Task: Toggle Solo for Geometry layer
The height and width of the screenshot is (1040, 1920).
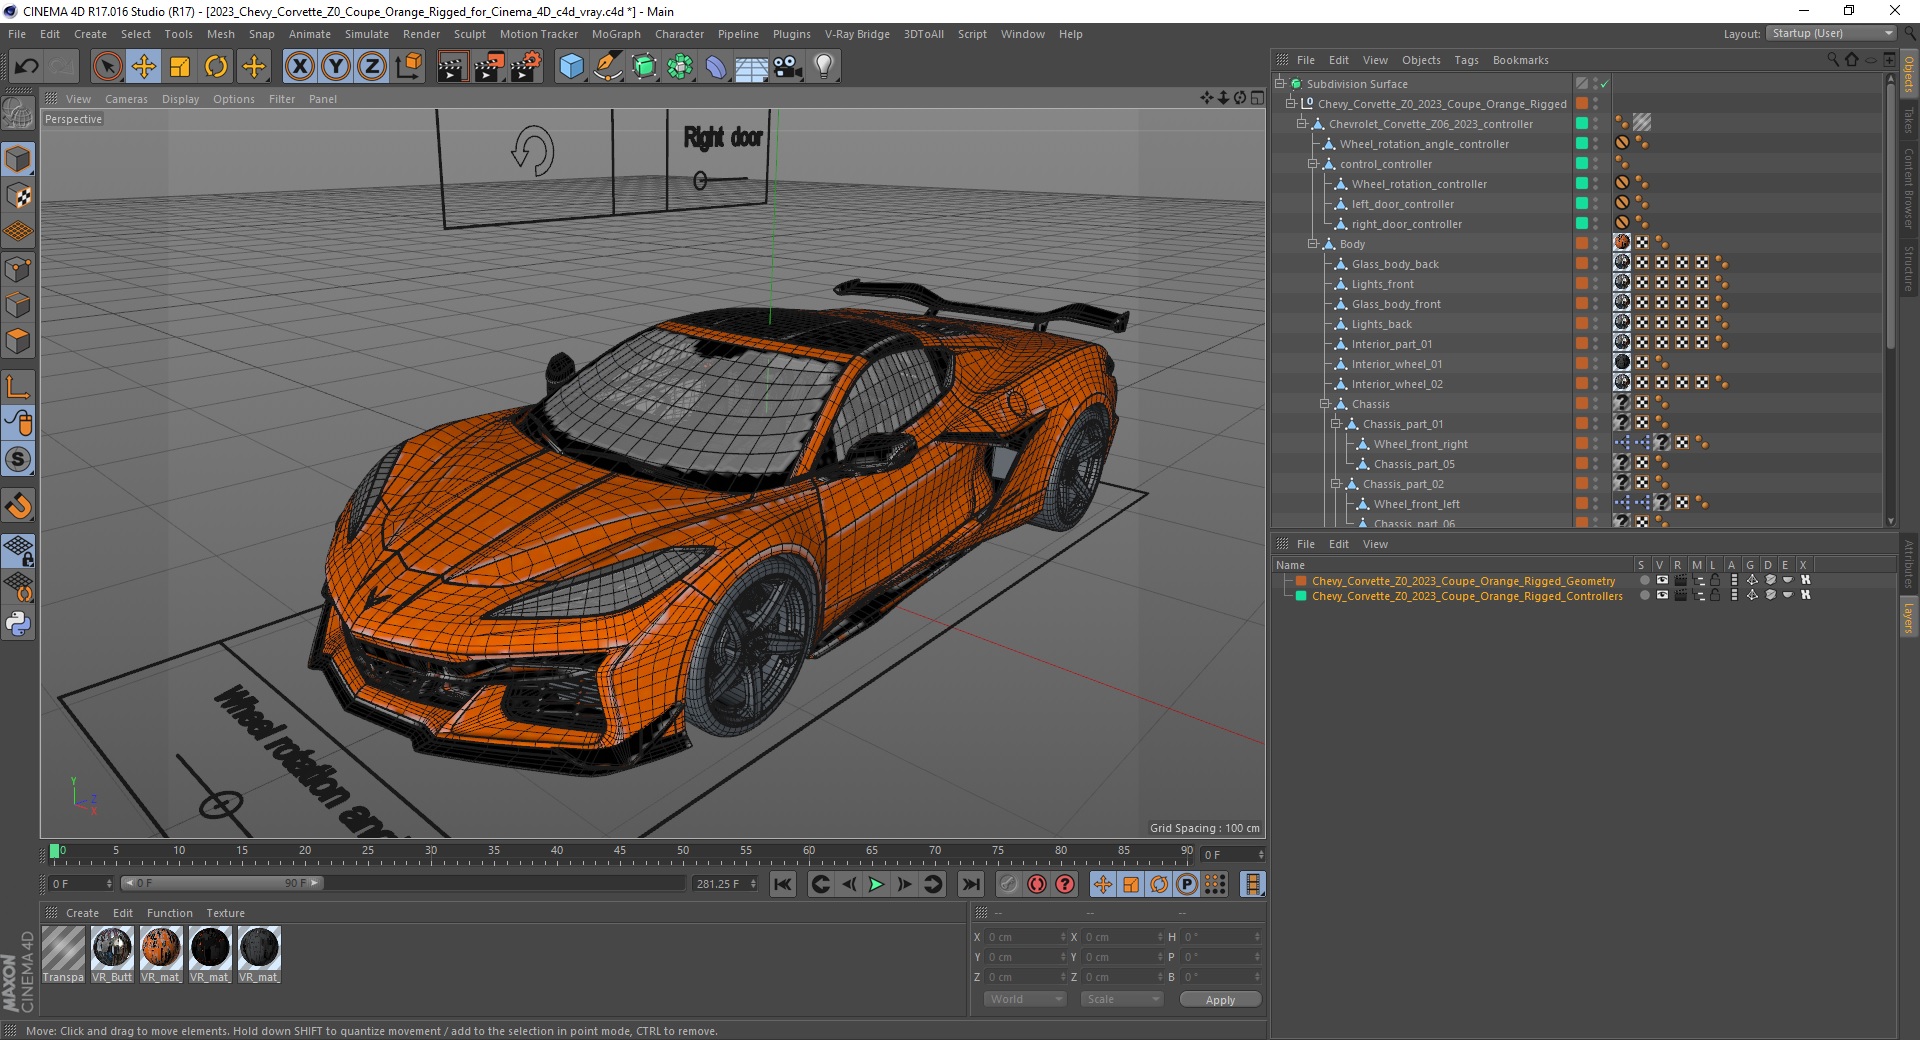Action: (1644, 580)
